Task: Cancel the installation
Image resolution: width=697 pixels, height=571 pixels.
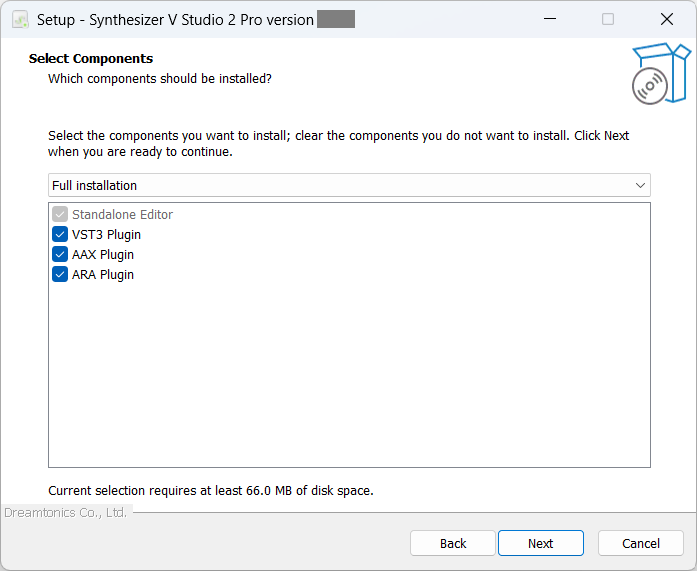Action: coord(641,543)
